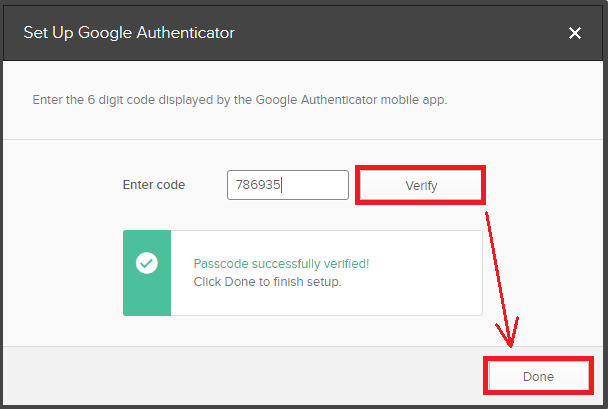This screenshot has height=409, width=608.
Task: Click the divider line under the instructions
Action: pyautogui.click(x=303, y=139)
